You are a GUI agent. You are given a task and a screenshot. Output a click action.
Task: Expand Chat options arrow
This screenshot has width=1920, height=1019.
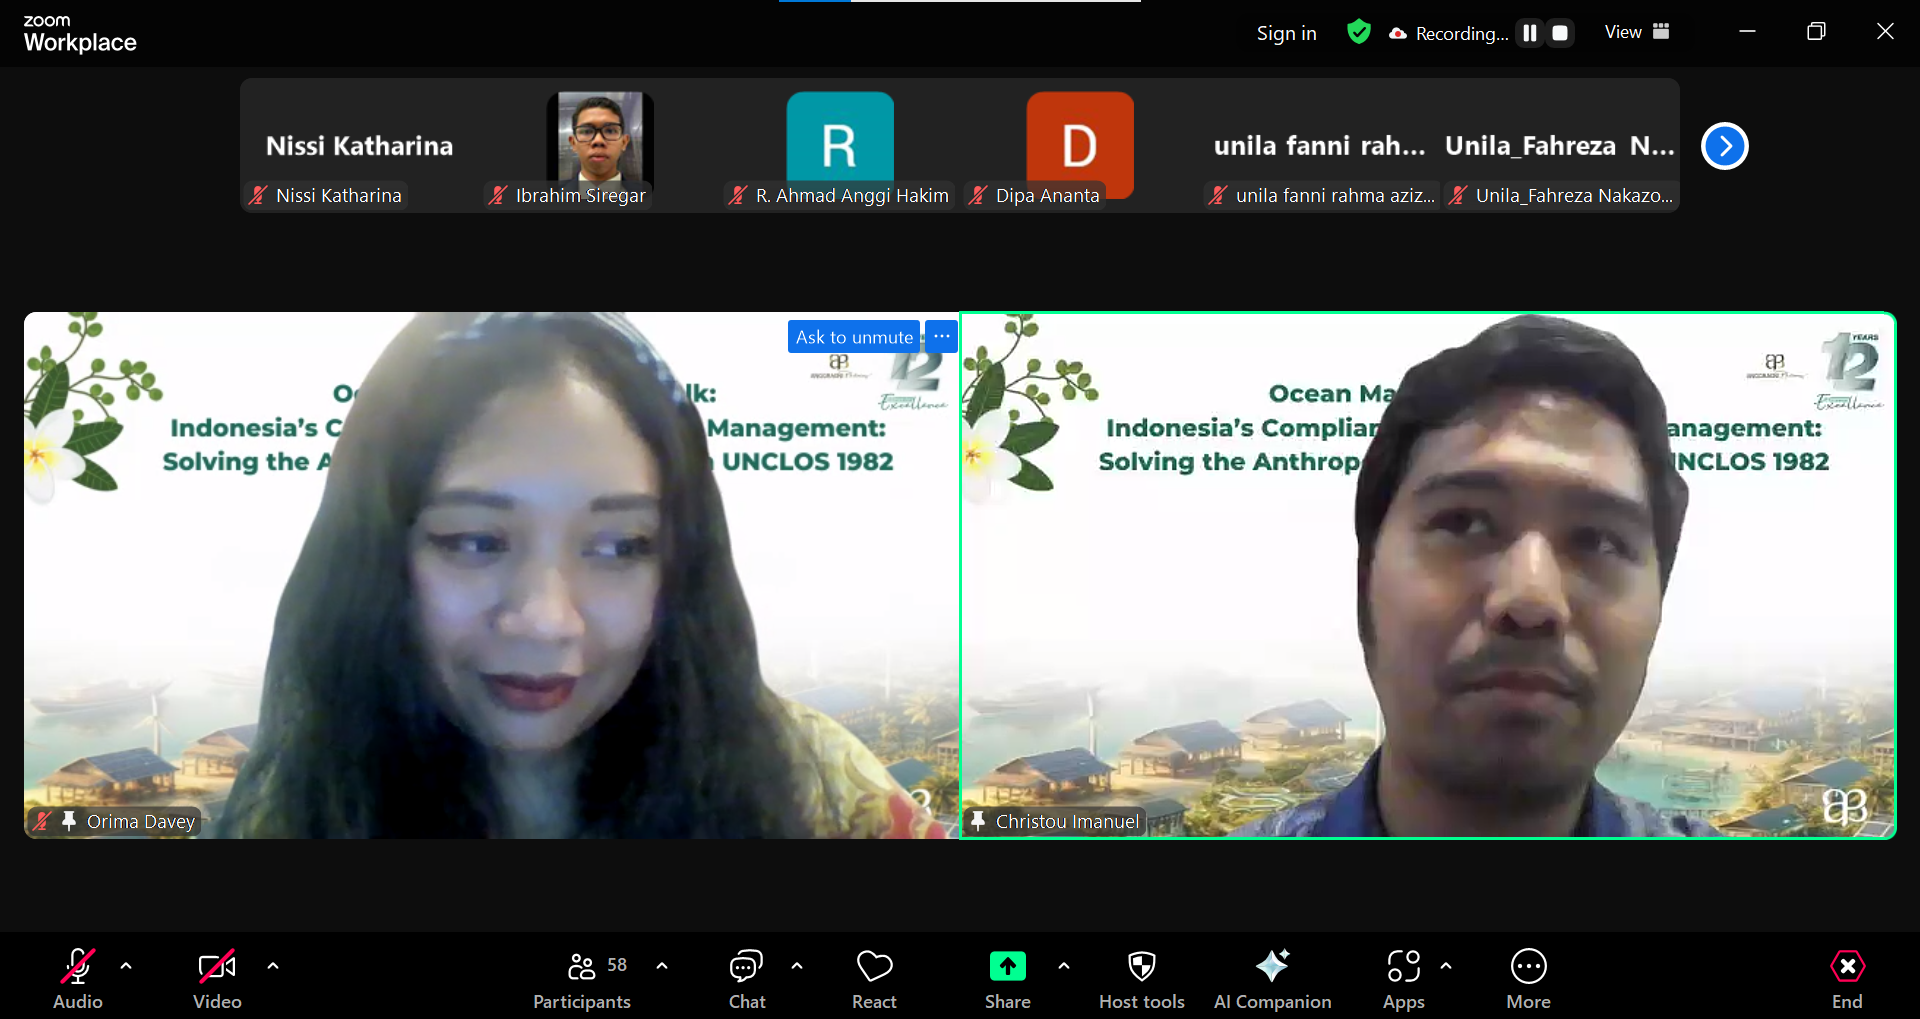click(797, 966)
